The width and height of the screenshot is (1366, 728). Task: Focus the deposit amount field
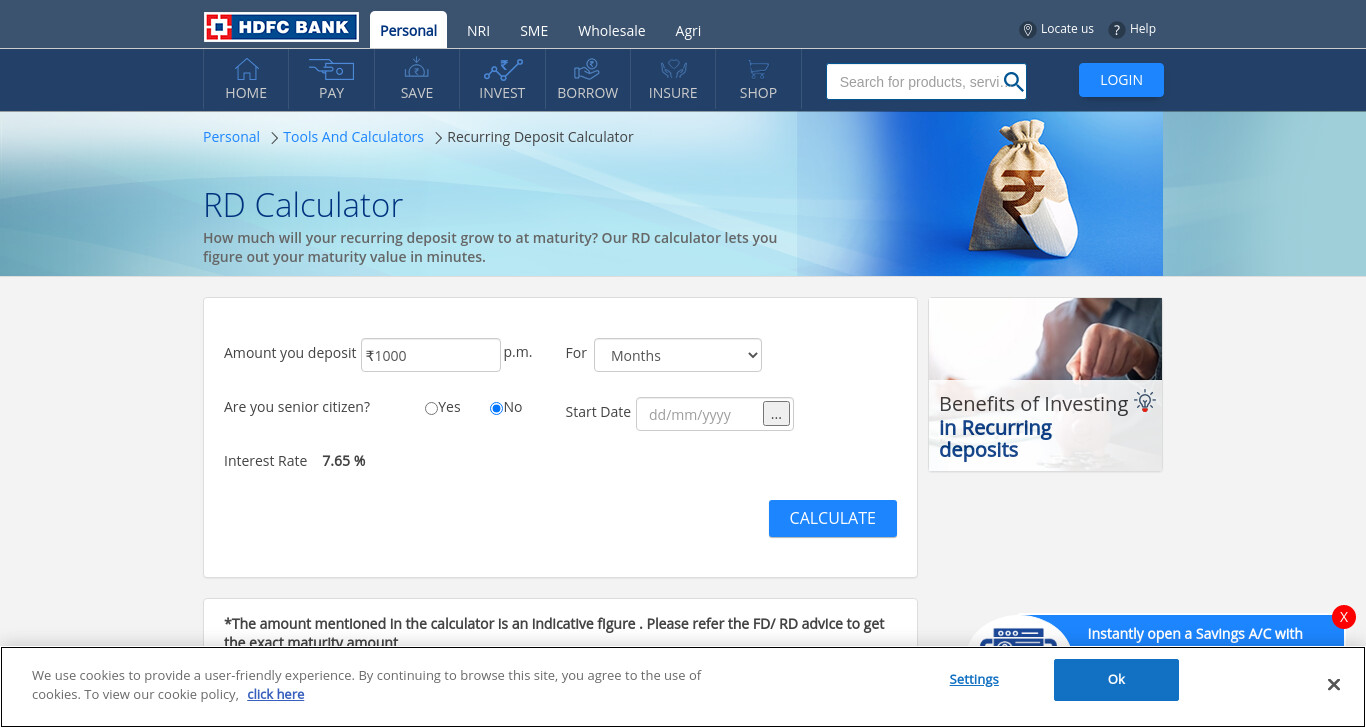click(x=431, y=355)
